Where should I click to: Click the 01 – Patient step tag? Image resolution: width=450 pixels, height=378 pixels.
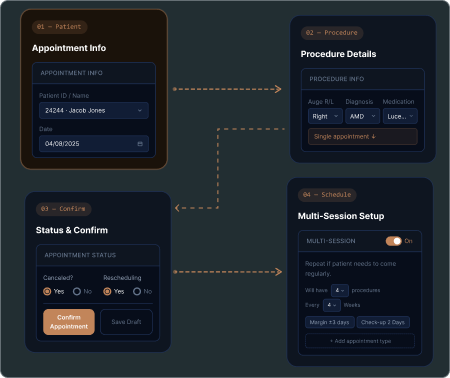pos(59,27)
